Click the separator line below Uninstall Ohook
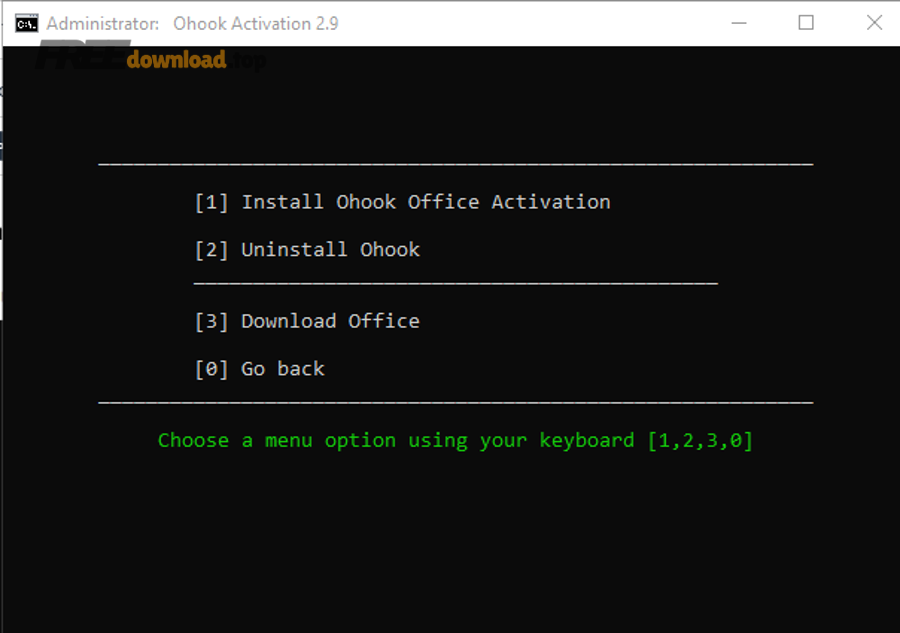 coord(456,284)
